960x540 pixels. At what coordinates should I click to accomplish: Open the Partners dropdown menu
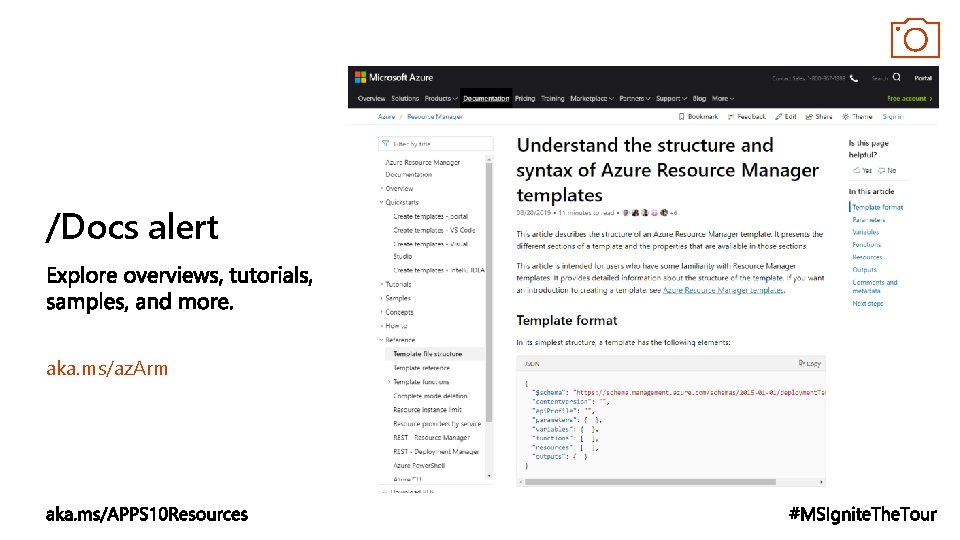634,99
